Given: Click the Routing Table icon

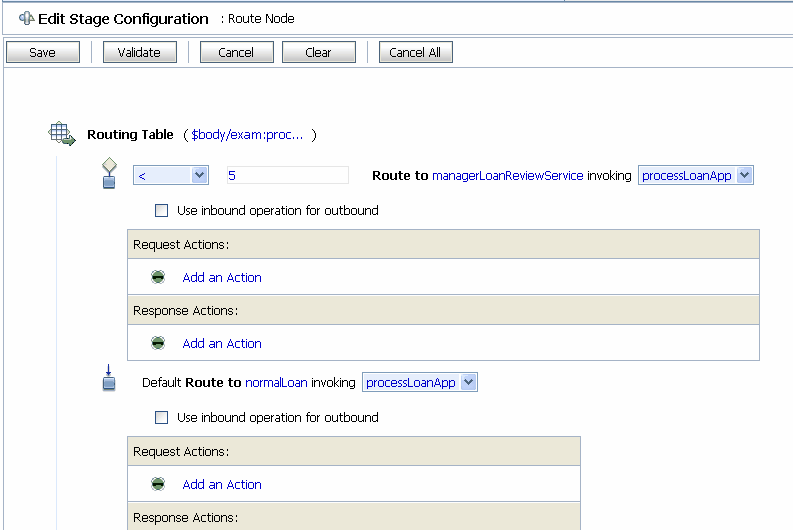Looking at the screenshot, I should click(x=62, y=134).
